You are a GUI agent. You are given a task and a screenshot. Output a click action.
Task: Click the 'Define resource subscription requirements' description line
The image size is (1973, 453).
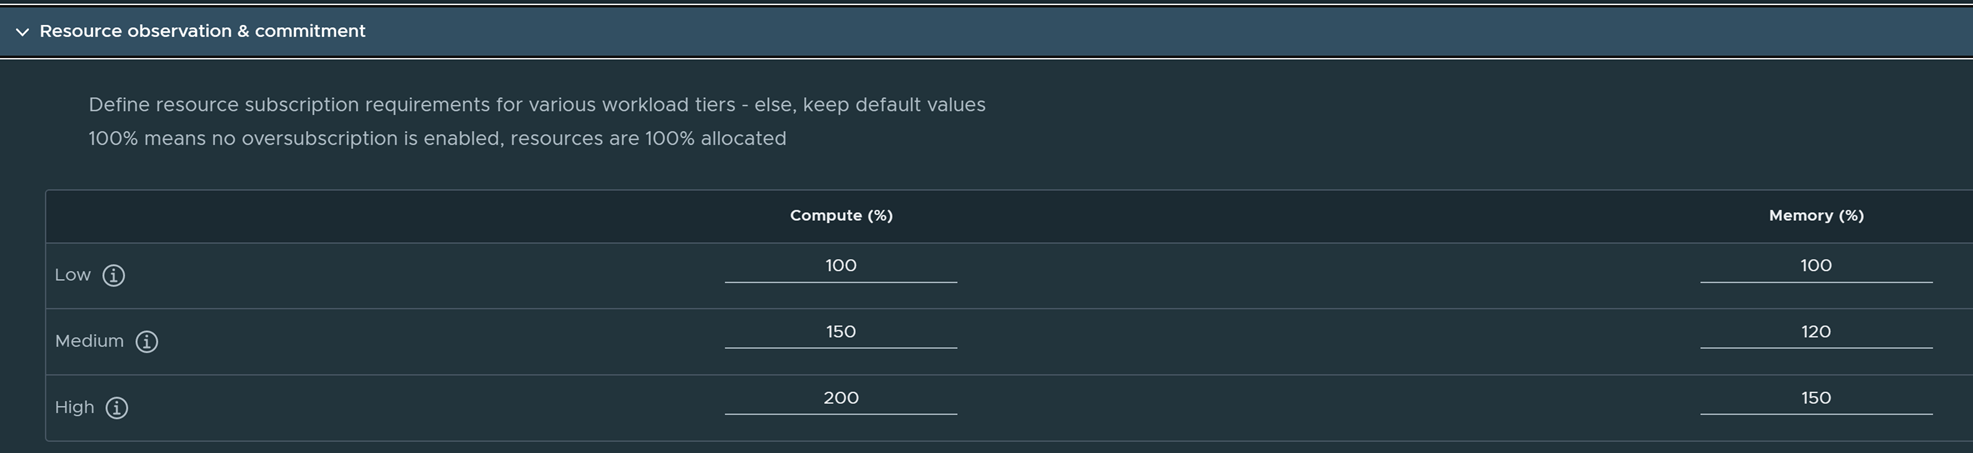[536, 105]
